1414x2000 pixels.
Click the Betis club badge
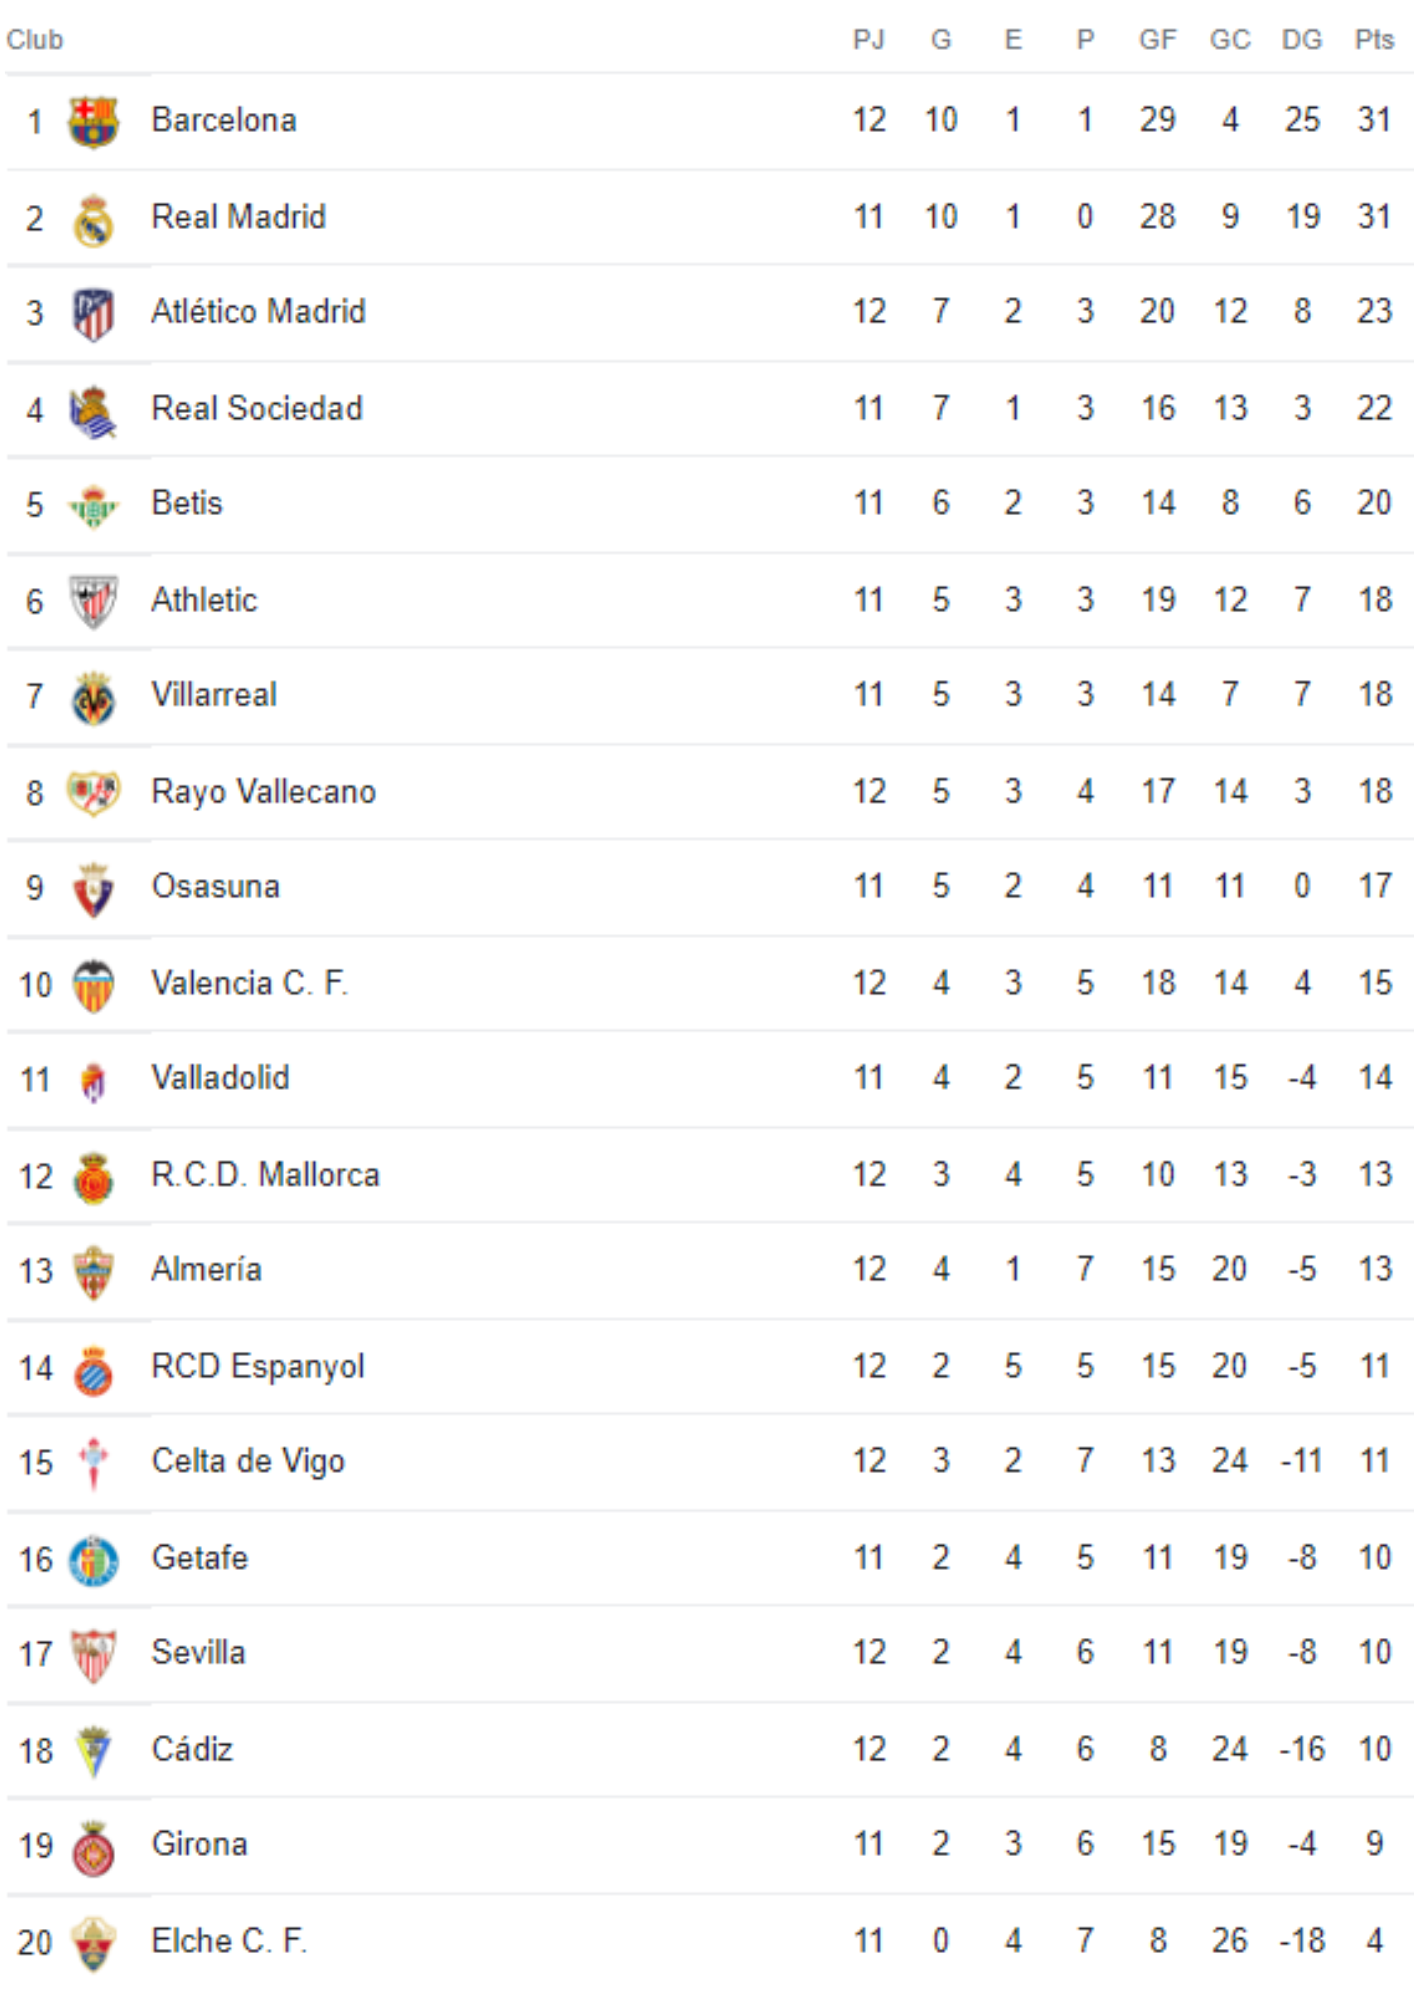point(93,506)
